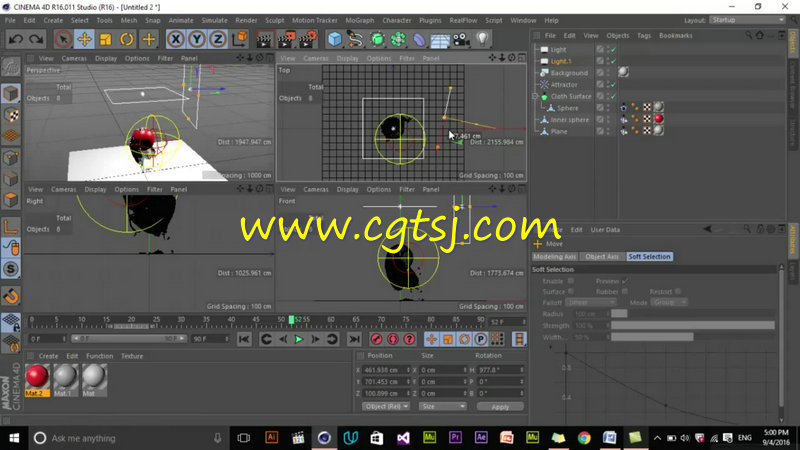Open Edit Render Settings icon
This screenshot has width=800, height=450.
point(308,39)
